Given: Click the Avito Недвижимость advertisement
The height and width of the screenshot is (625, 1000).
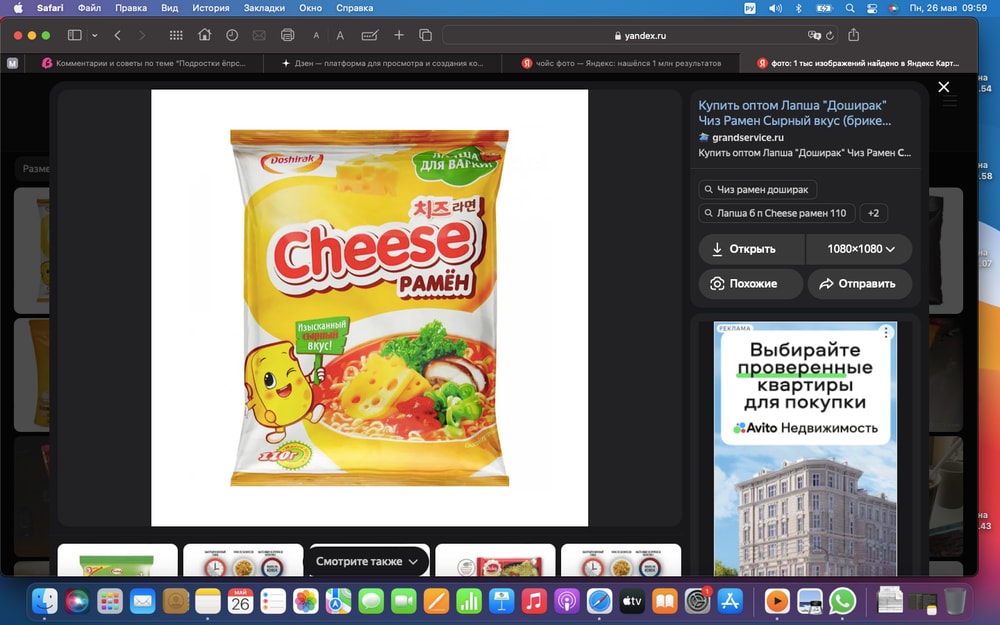Looking at the screenshot, I should tap(805, 449).
